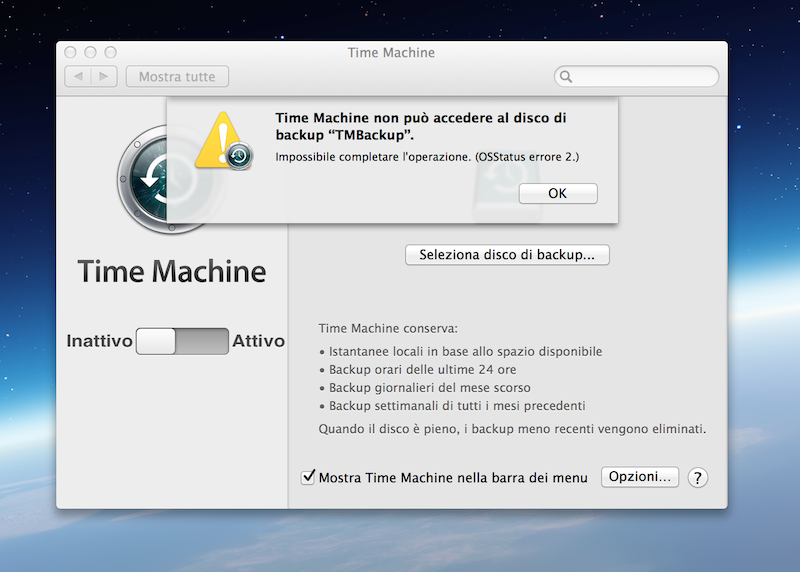Zoom the Time Machine window
Viewport: 800px width, 572px height.
click(x=110, y=52)
